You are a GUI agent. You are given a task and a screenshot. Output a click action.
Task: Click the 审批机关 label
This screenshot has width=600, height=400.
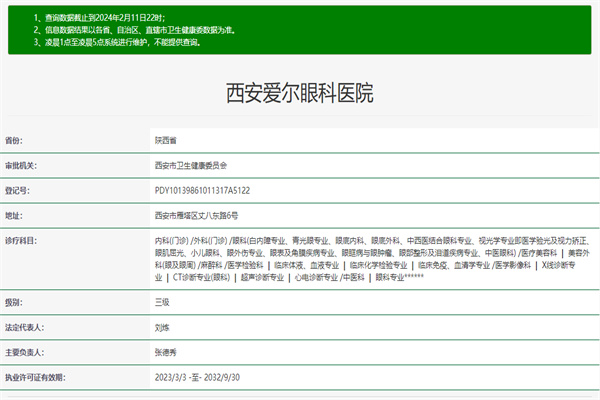tap(21, 166)
